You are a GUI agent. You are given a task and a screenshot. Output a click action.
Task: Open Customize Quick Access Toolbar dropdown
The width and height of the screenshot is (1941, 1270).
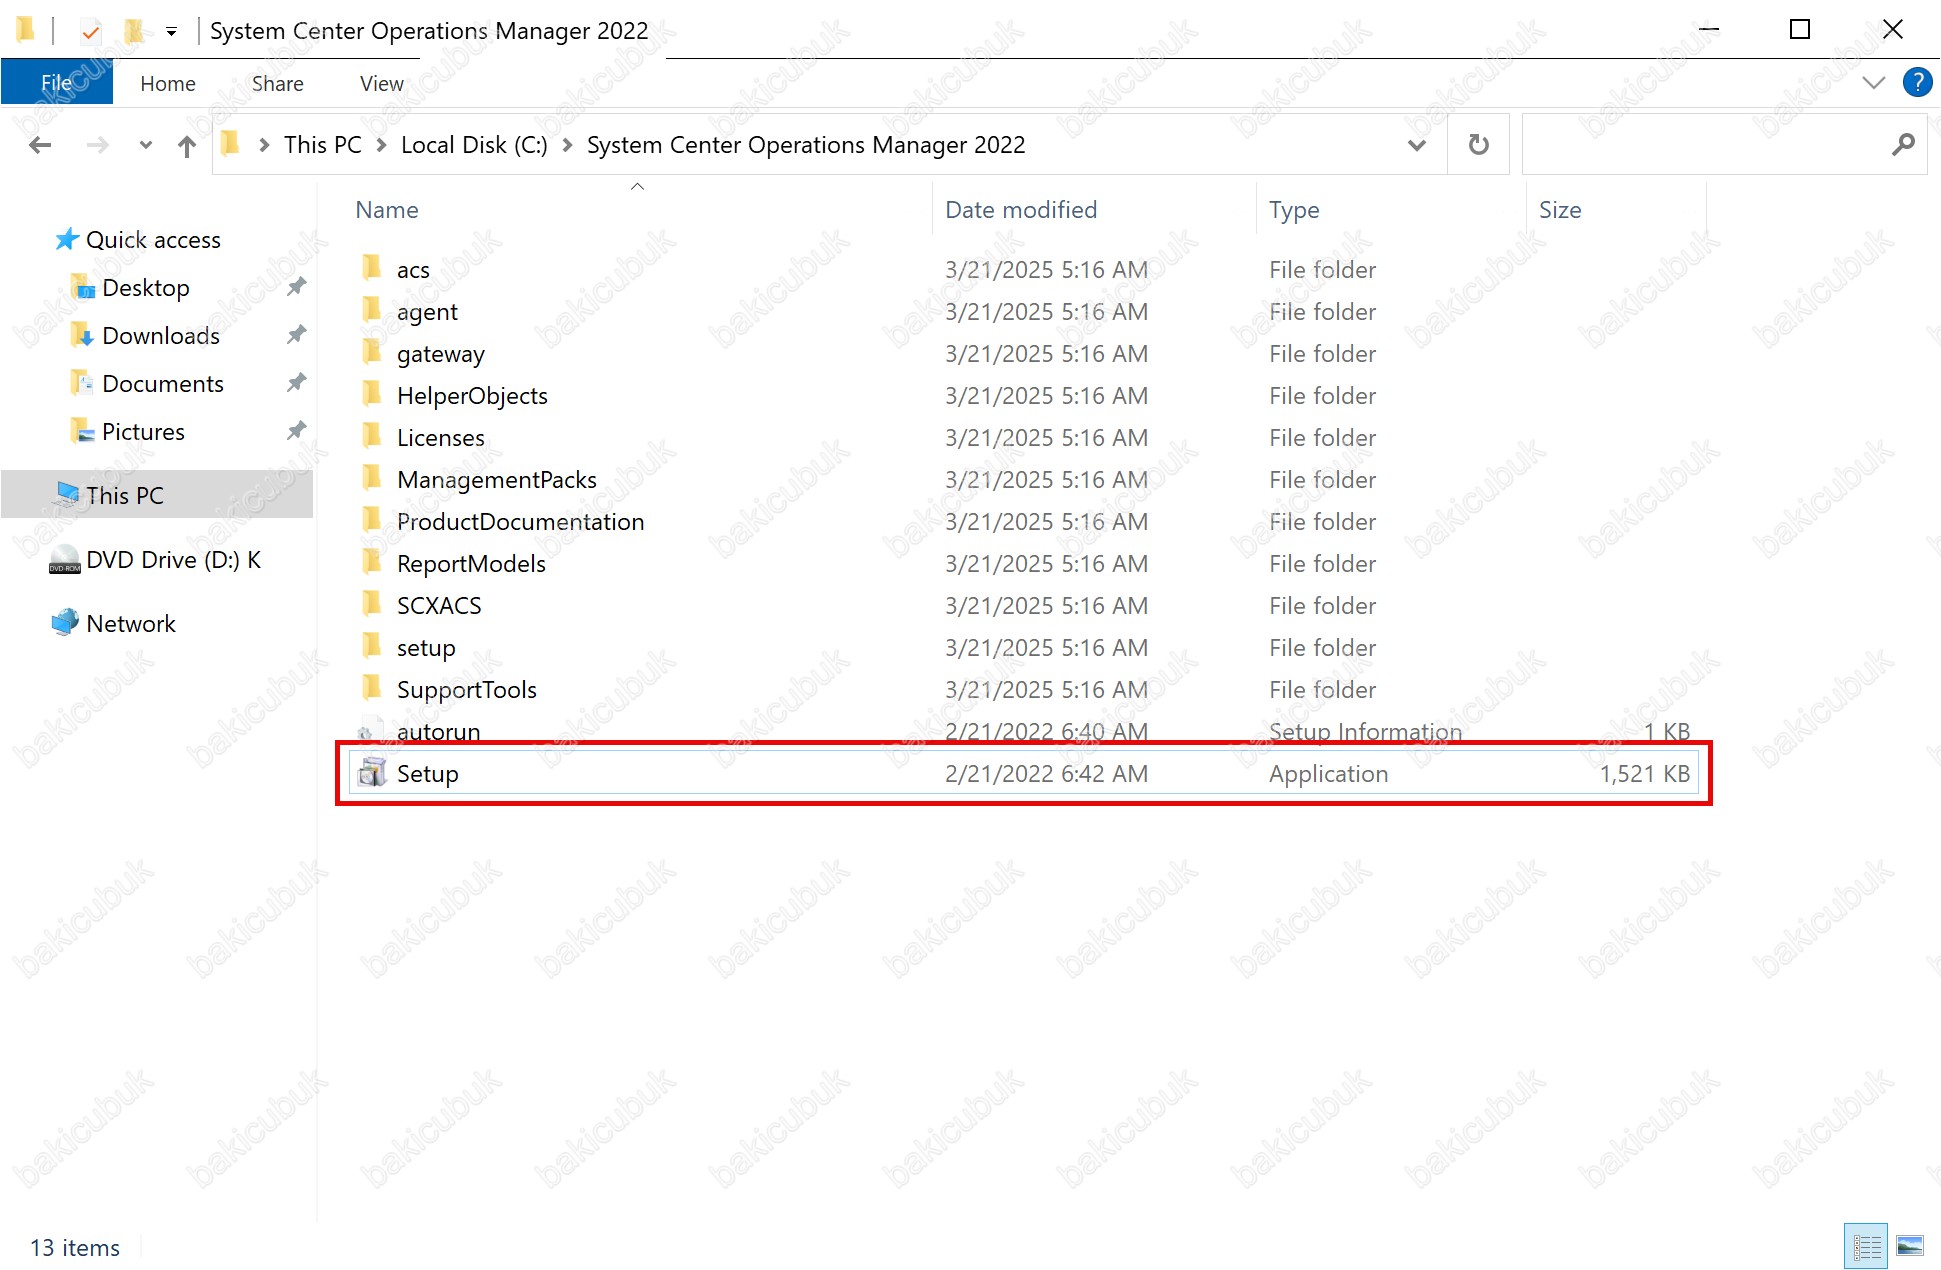171,32
